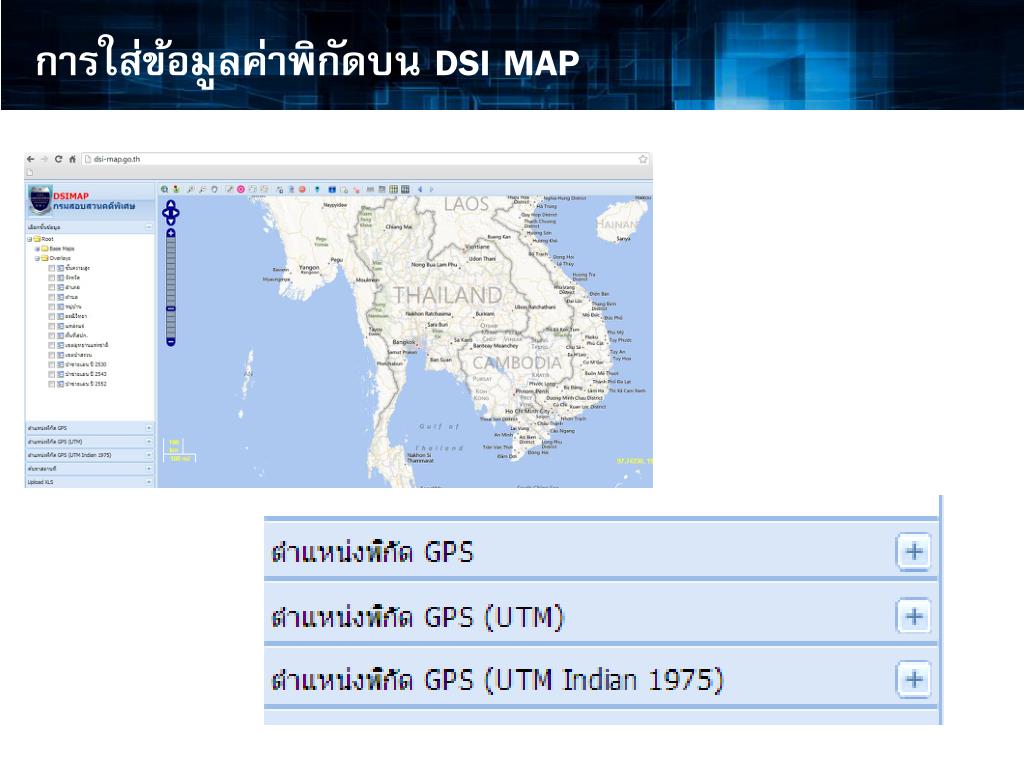The image size is (1024, 768).
Task: Click the Overlays folder label
Action: pos(60,259)
